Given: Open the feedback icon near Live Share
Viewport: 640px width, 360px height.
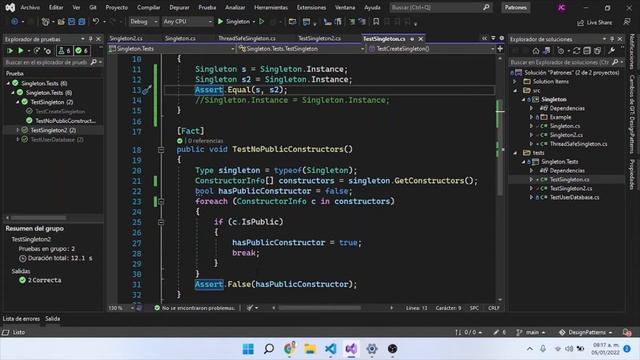Looking at the screenshot, I should coord(627,22).
